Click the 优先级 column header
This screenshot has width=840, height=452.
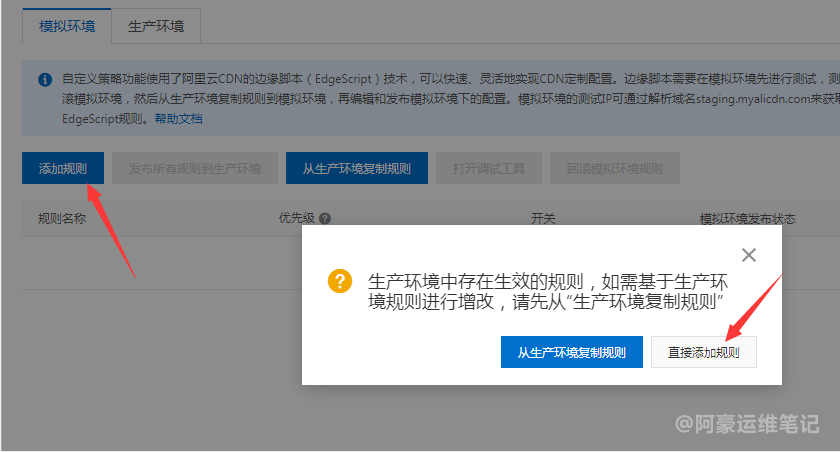tap(296, 218)
